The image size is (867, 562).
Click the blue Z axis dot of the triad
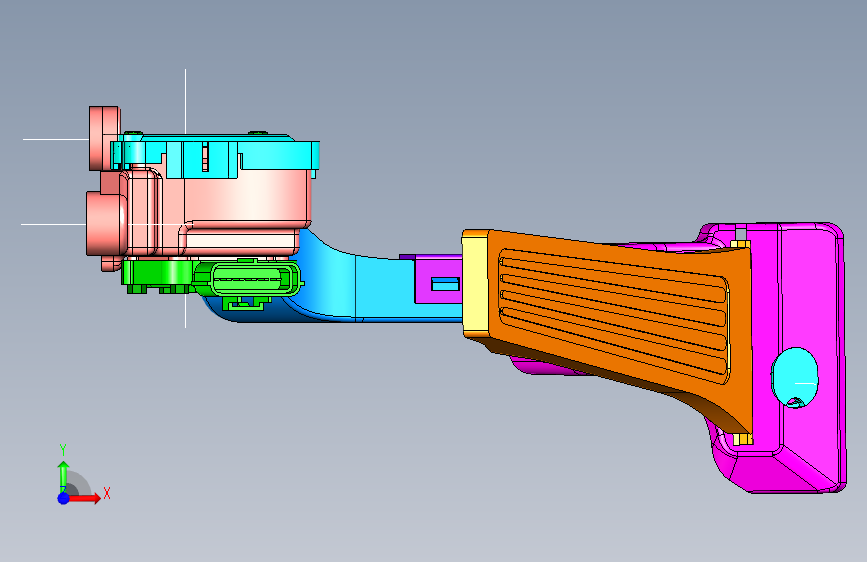pyautogui.click(x=64, y=498)
